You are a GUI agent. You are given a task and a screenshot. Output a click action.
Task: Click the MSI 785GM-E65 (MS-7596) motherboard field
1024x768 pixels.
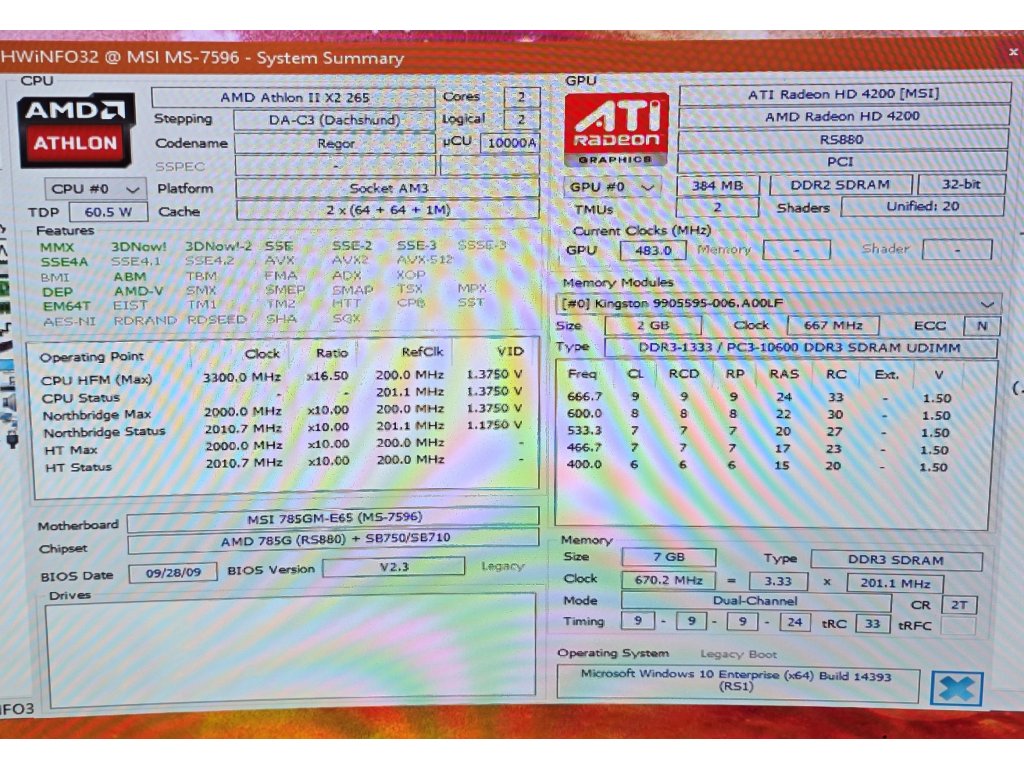[333, 519]
